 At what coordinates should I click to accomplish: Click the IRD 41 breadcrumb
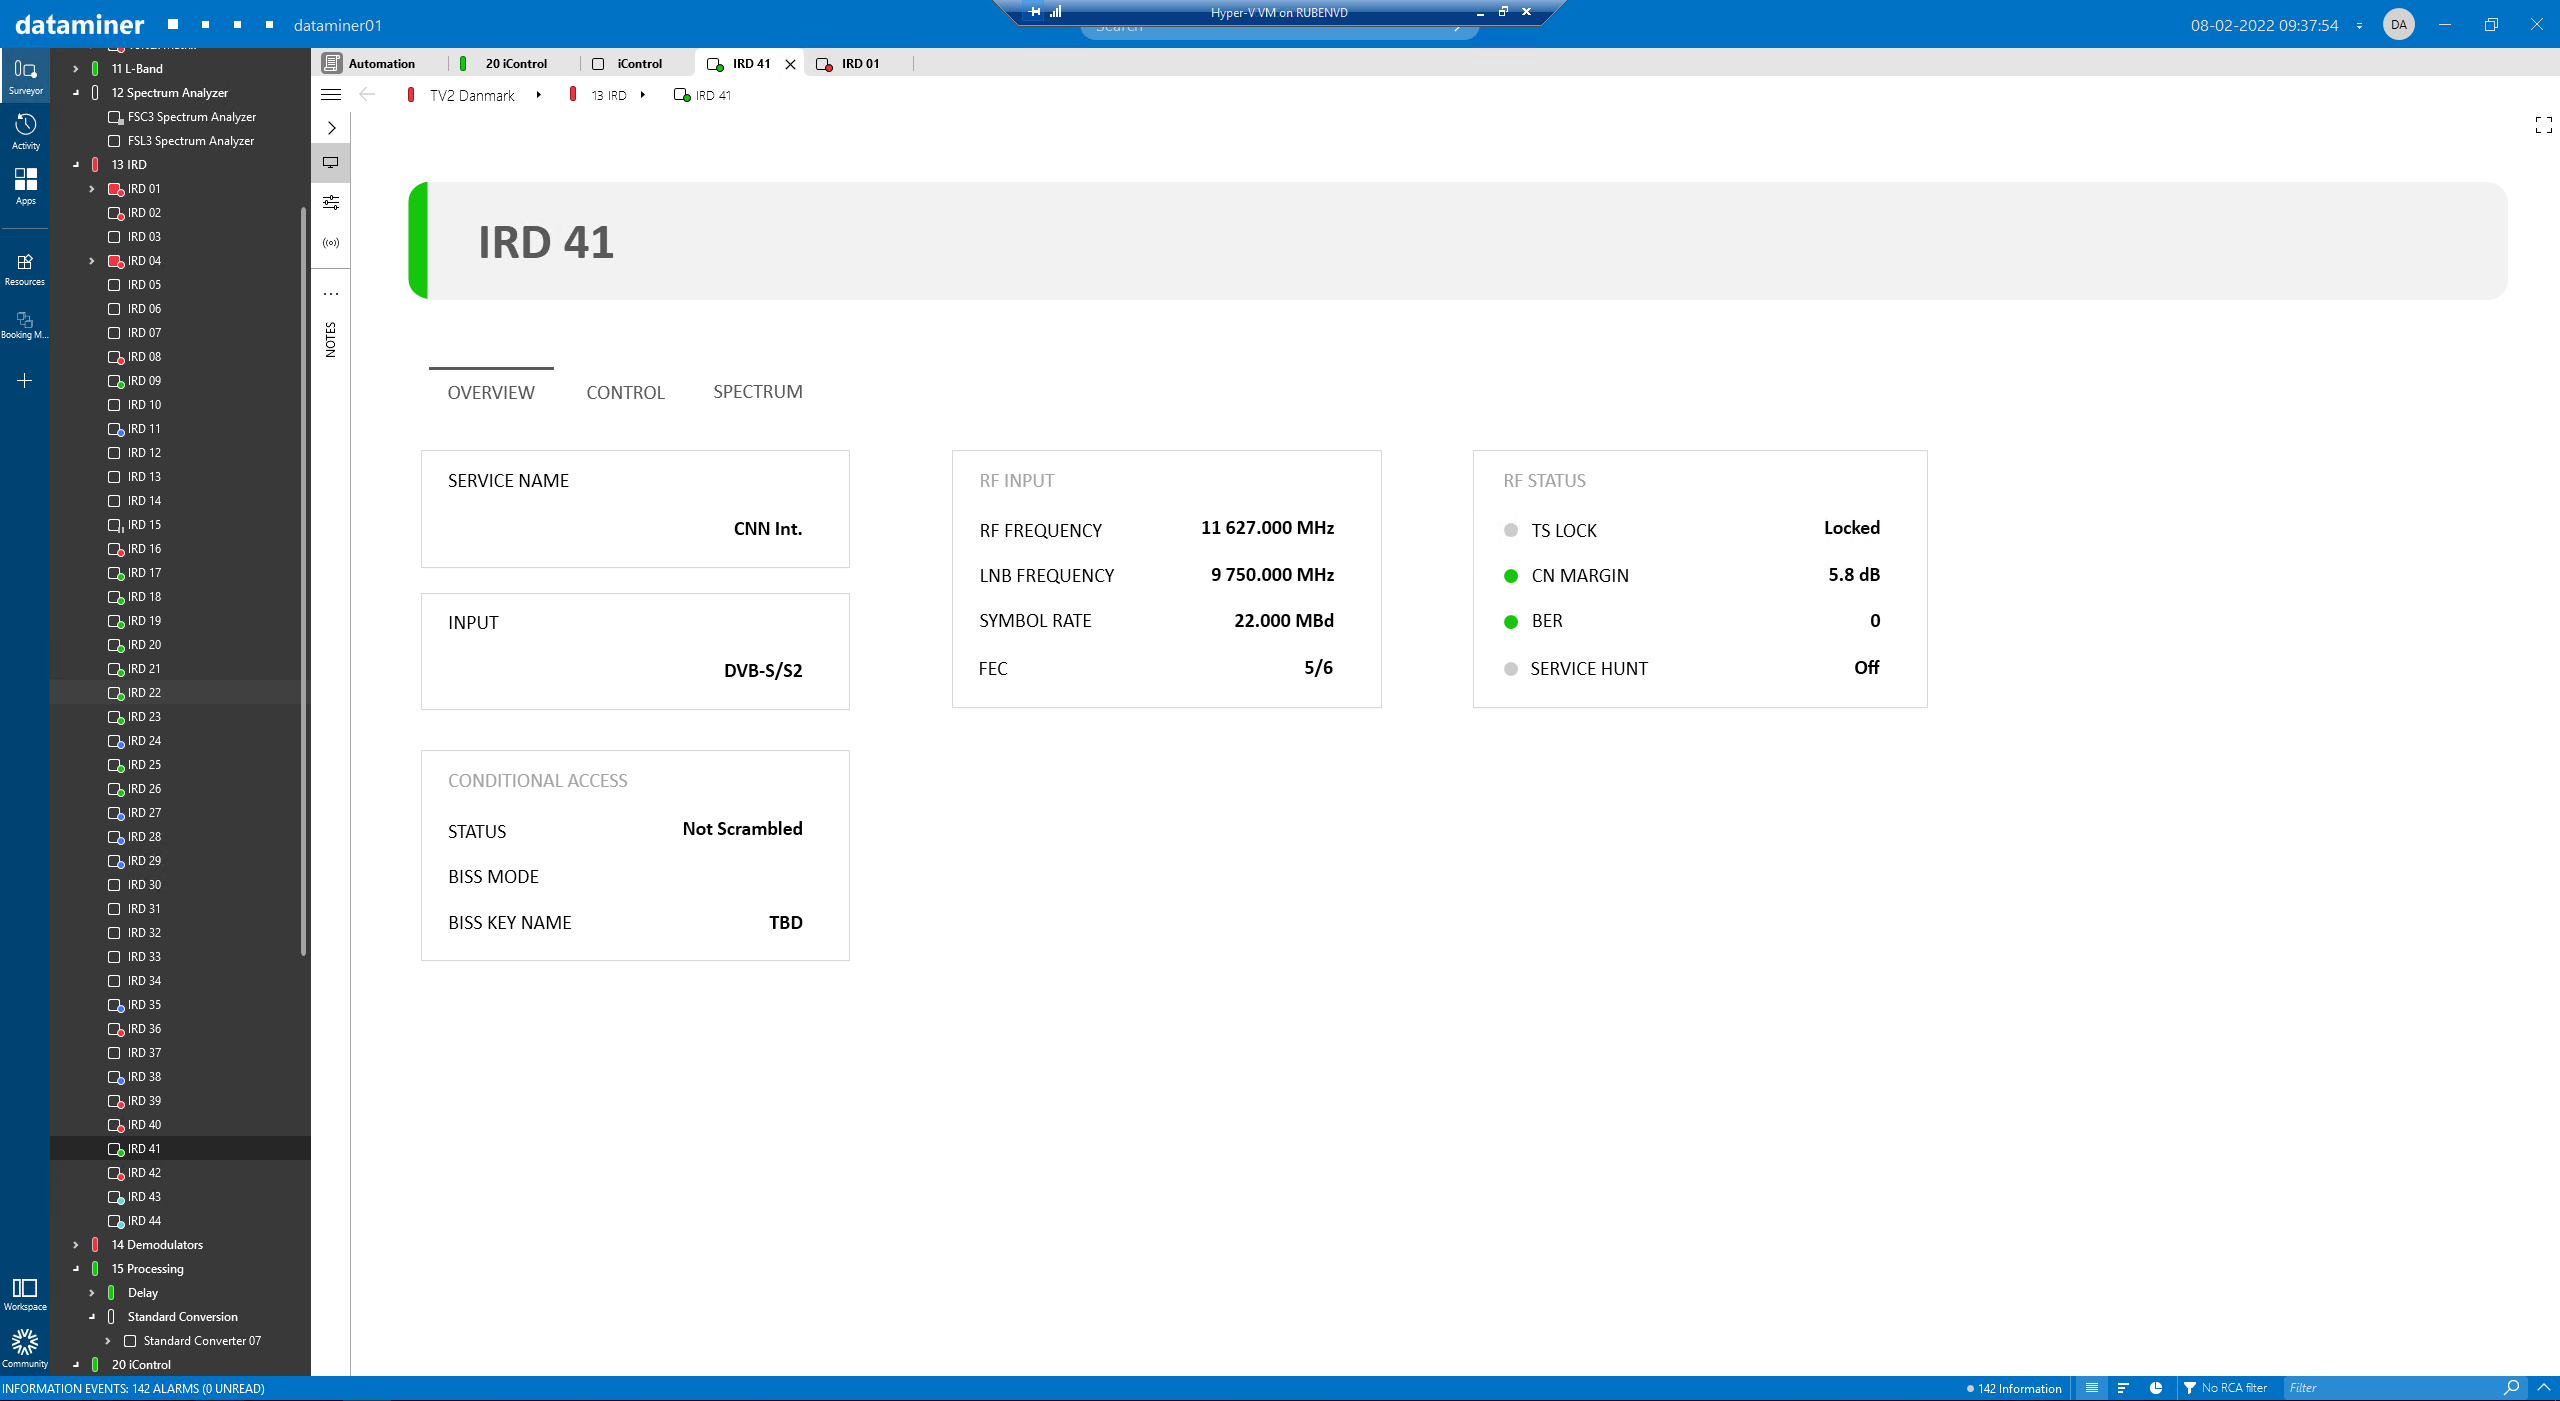point(713,95)
